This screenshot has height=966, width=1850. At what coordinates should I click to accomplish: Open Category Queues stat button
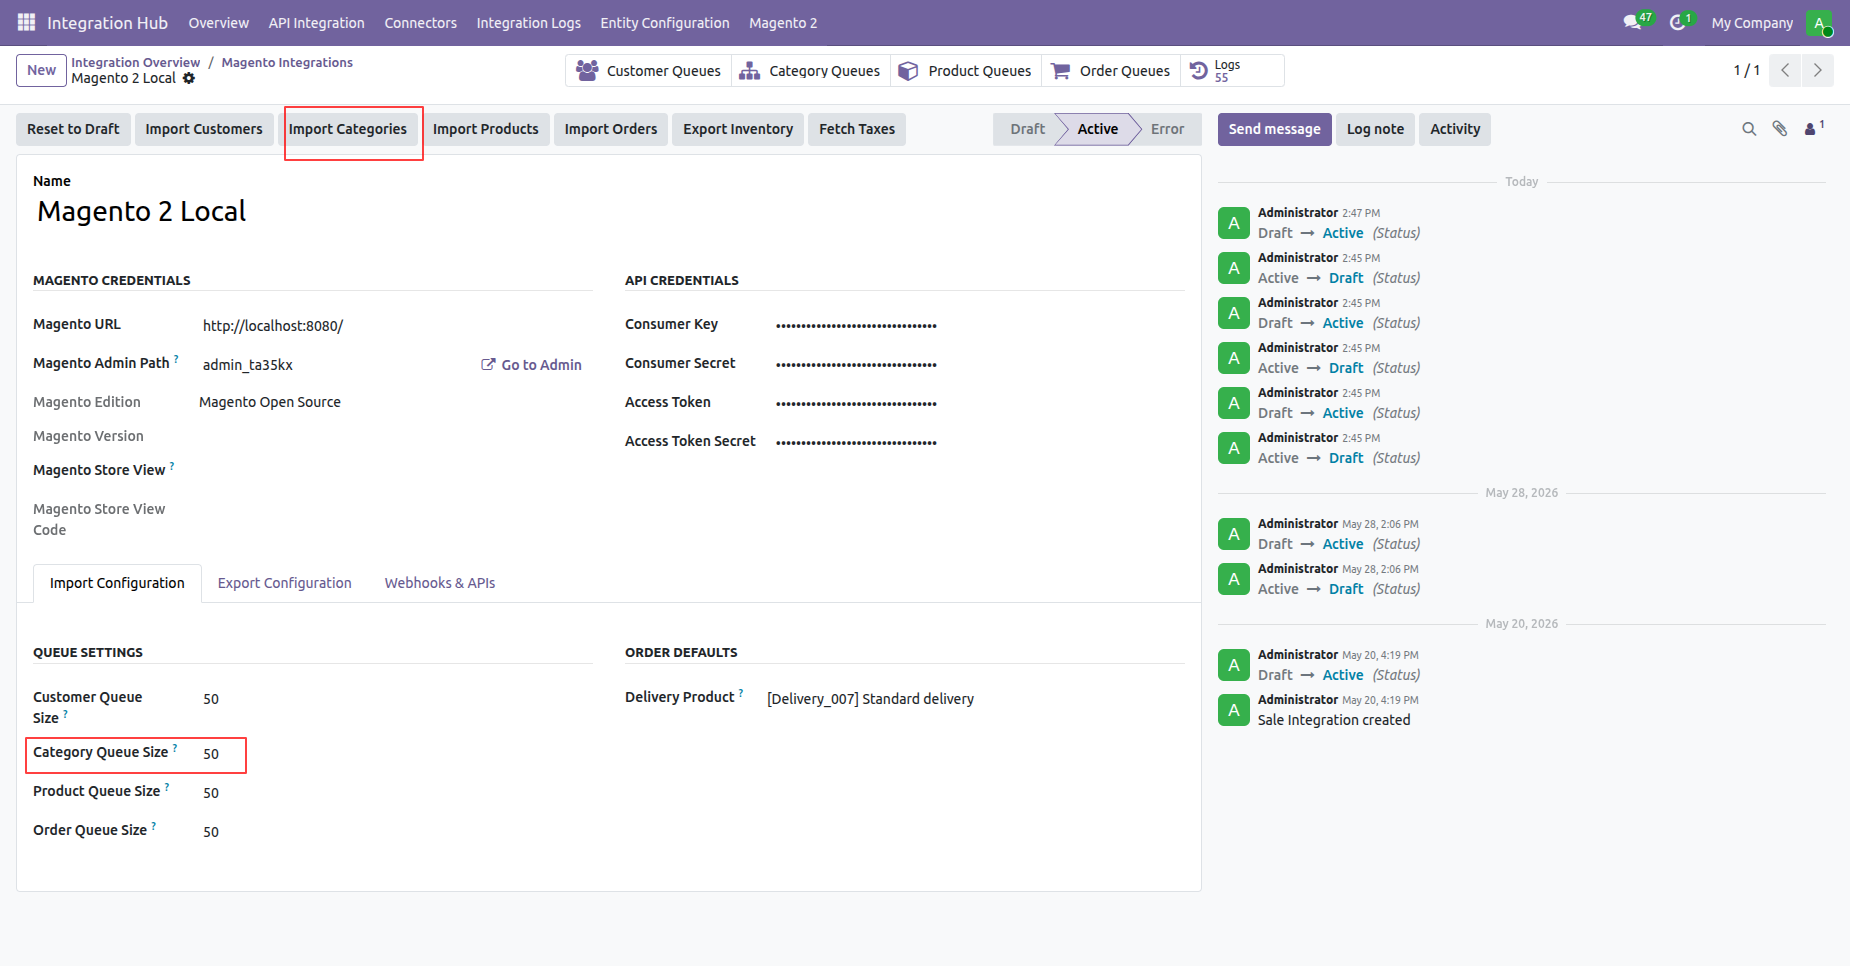pyautogui.click(x=810, y=71)
